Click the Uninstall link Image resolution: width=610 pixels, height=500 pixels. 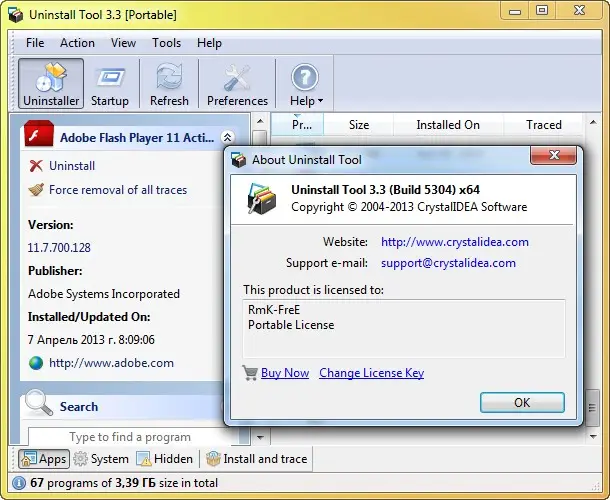coord(72,166)
